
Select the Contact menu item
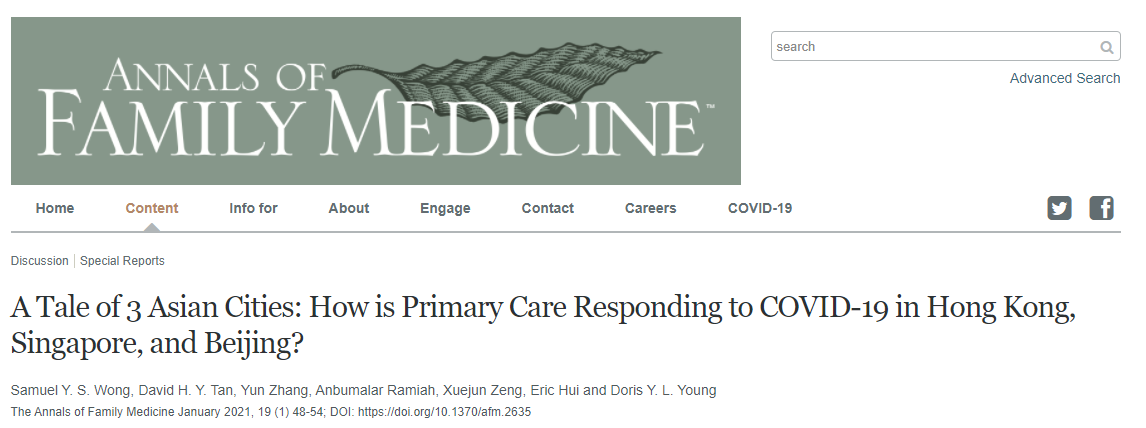pos(547,208)
